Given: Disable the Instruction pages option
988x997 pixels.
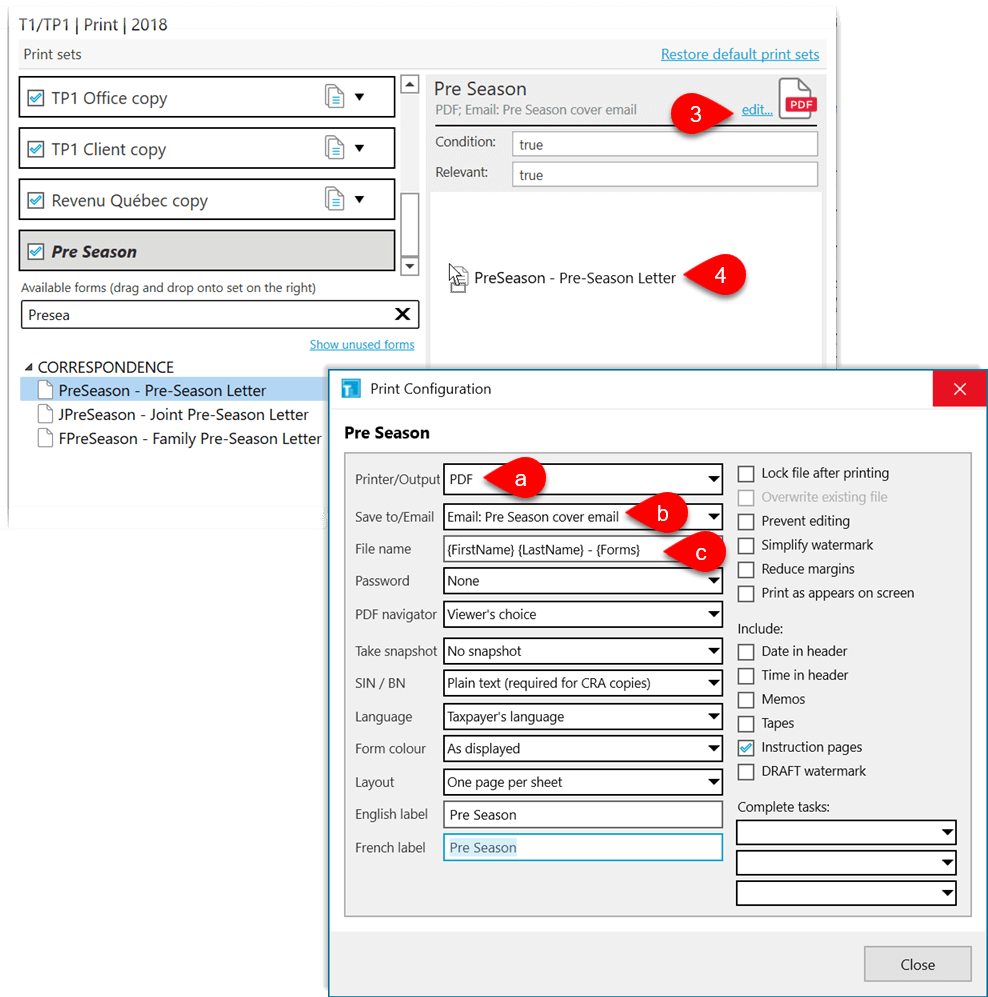Looking at the screenshot, I should pyautogui.click(x=745, y=747).
